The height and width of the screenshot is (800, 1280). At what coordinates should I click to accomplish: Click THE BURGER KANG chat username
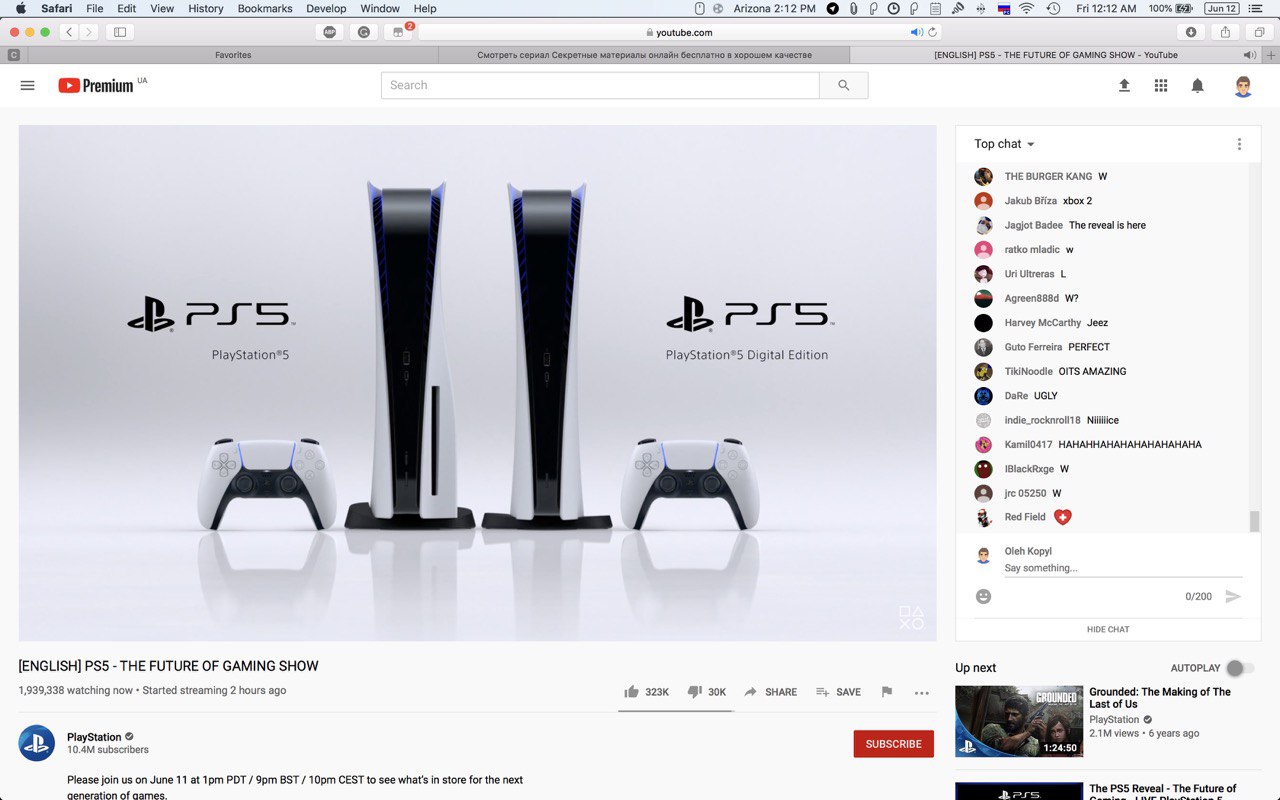pyautogui.click(x=1048, y=177)
